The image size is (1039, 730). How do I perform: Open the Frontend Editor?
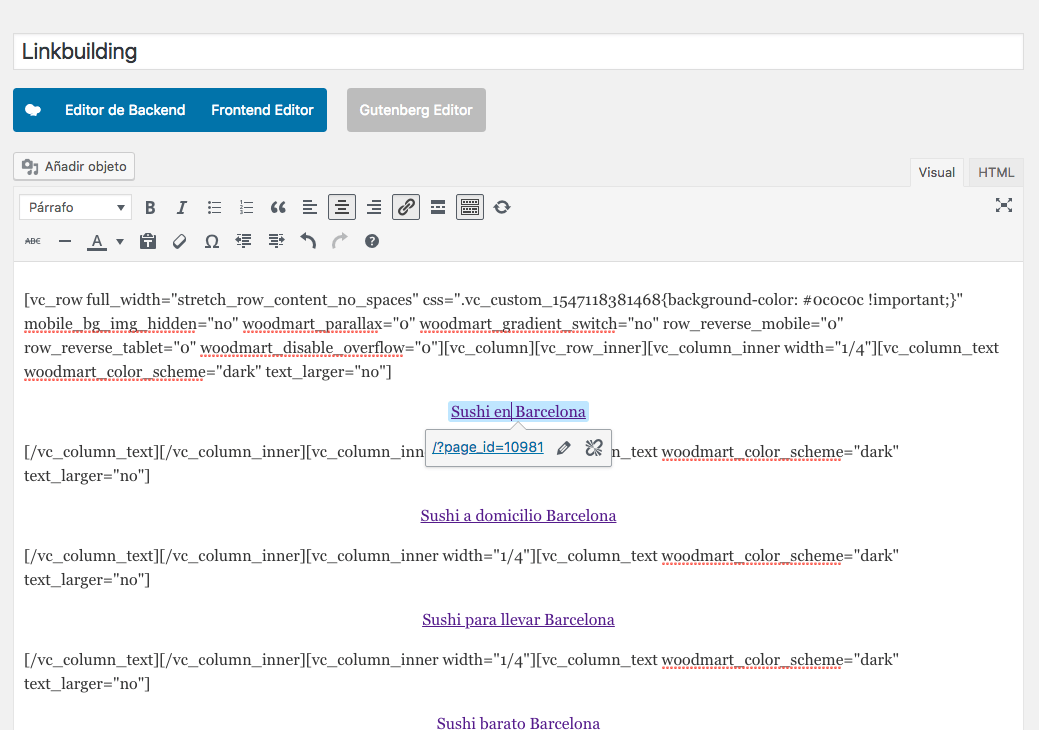click(262, 110)
